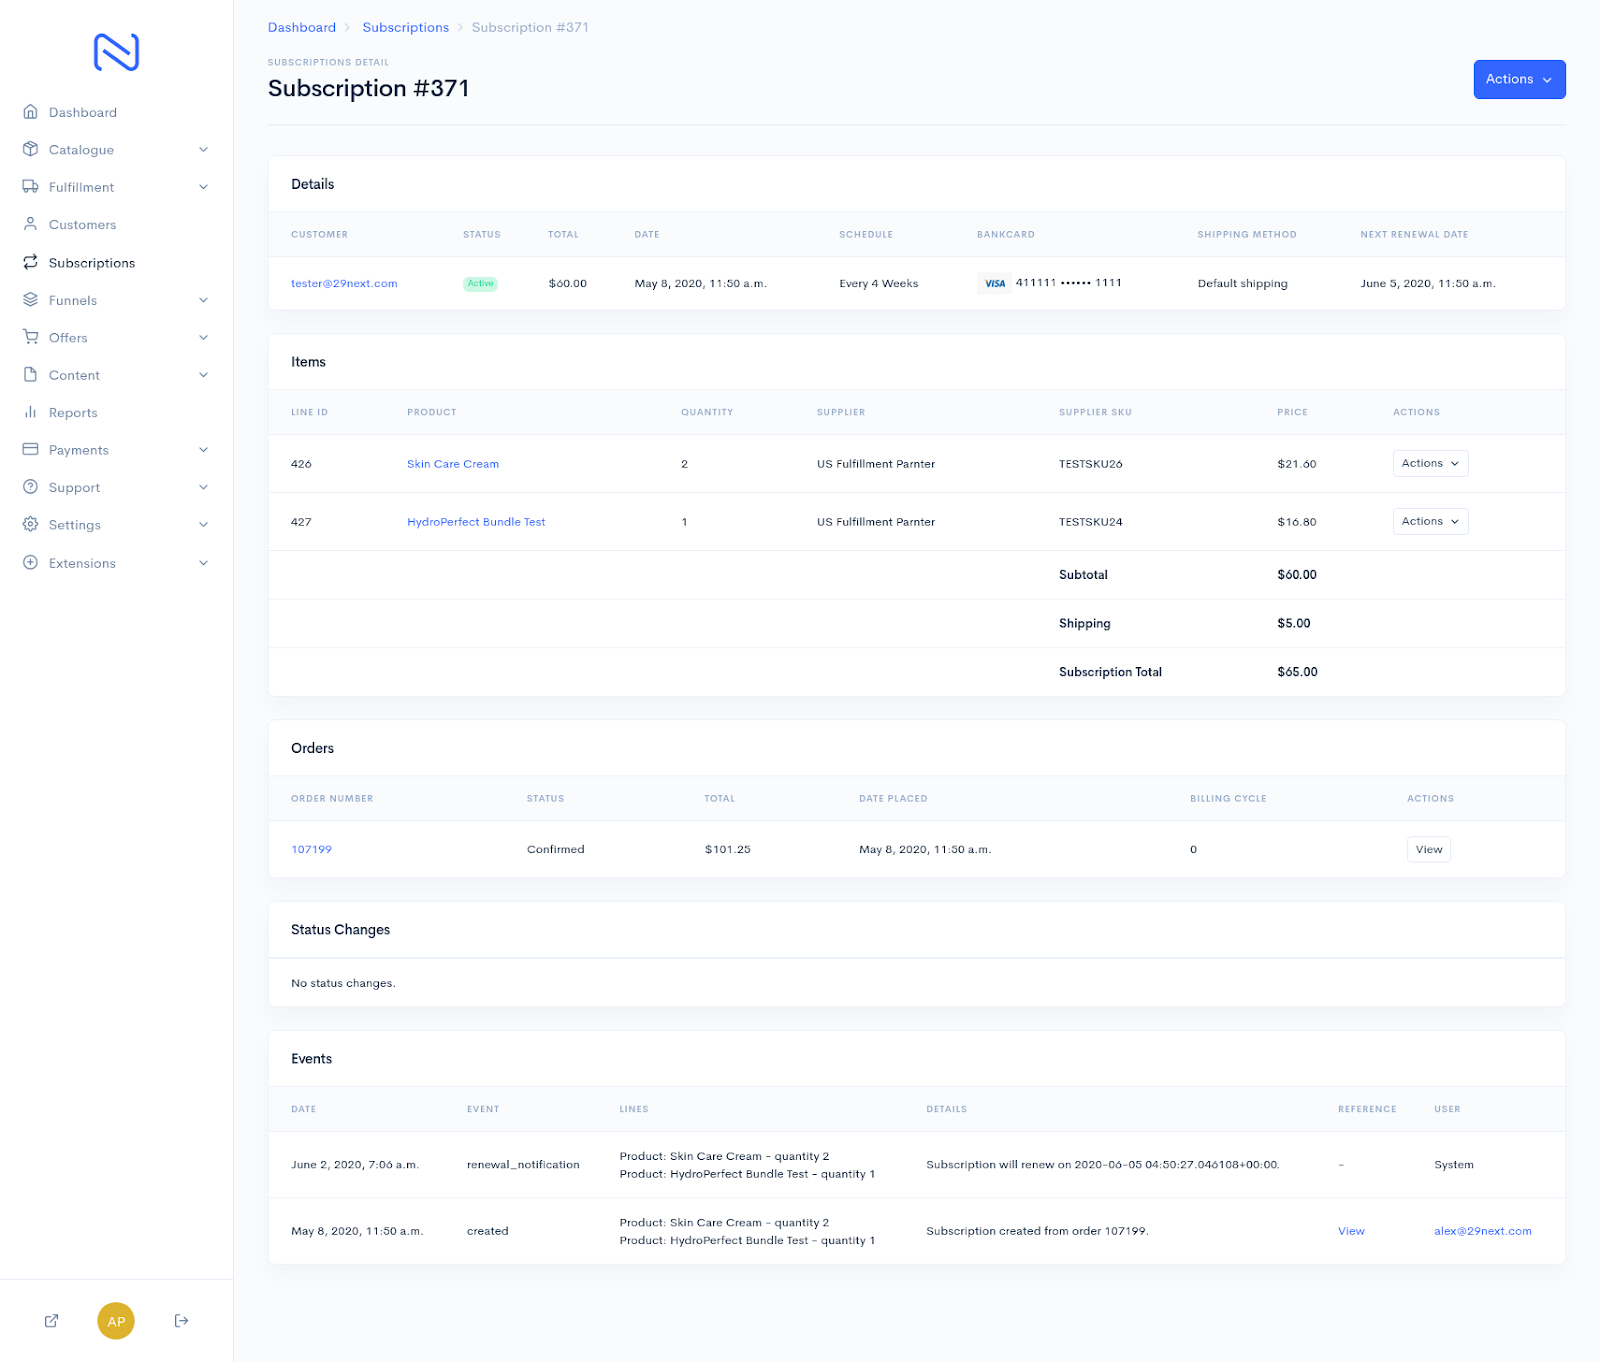Click the Subscriptions breadcrumb link
The width and height of the screenshot is (1600, 1362).
406,27
